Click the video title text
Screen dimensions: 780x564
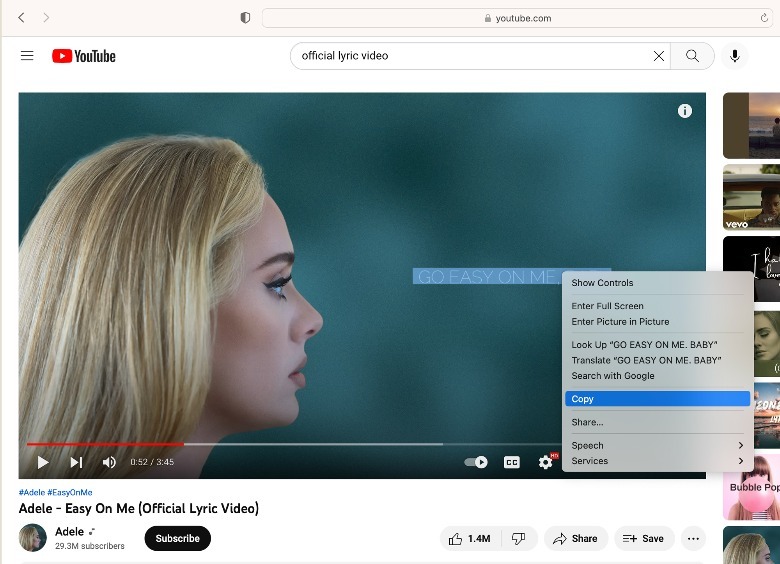pyautogui.click(x=139, y=509)
